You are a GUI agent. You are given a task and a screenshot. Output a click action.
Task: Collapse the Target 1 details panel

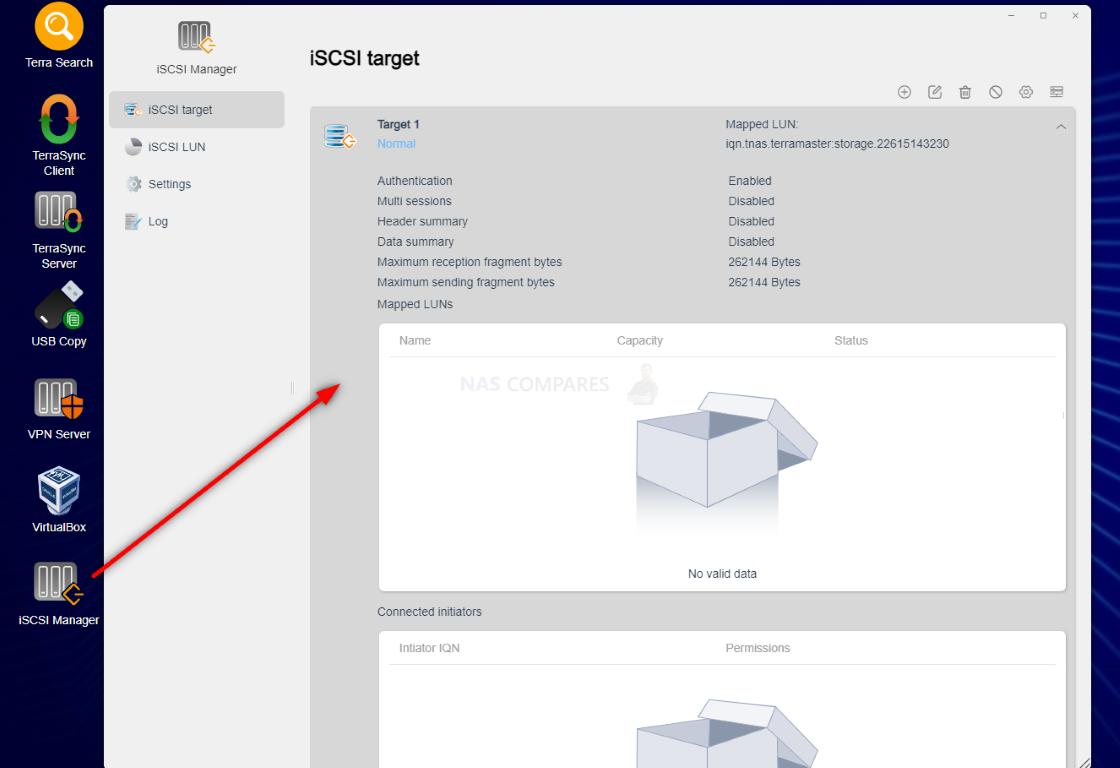[1061, 126]
